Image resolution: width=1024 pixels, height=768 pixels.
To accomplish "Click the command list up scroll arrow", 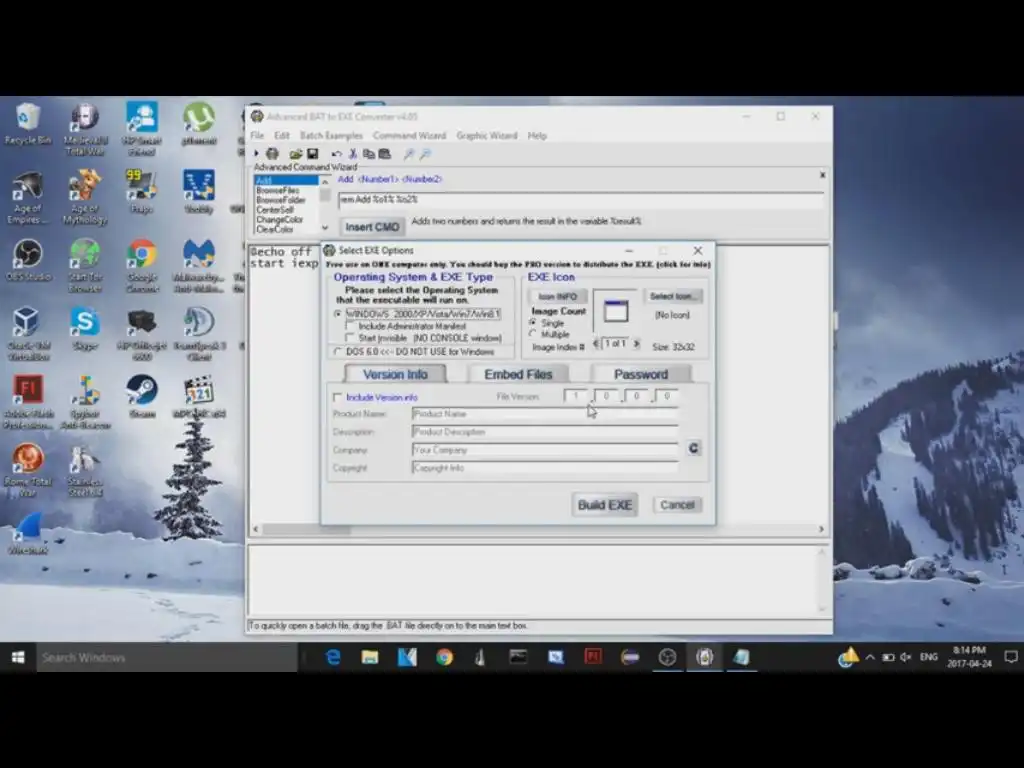I will tap(325, 182).
